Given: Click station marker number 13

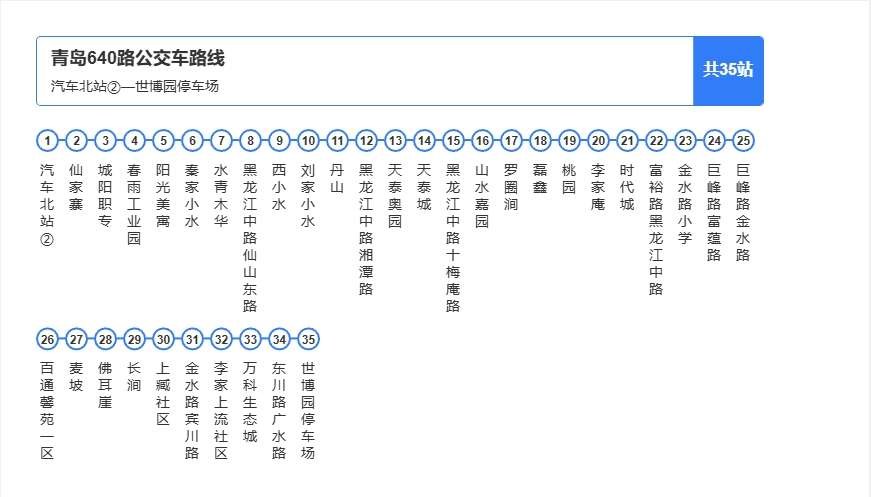Looking at the screenshot, I should click(x=396, y=140).
